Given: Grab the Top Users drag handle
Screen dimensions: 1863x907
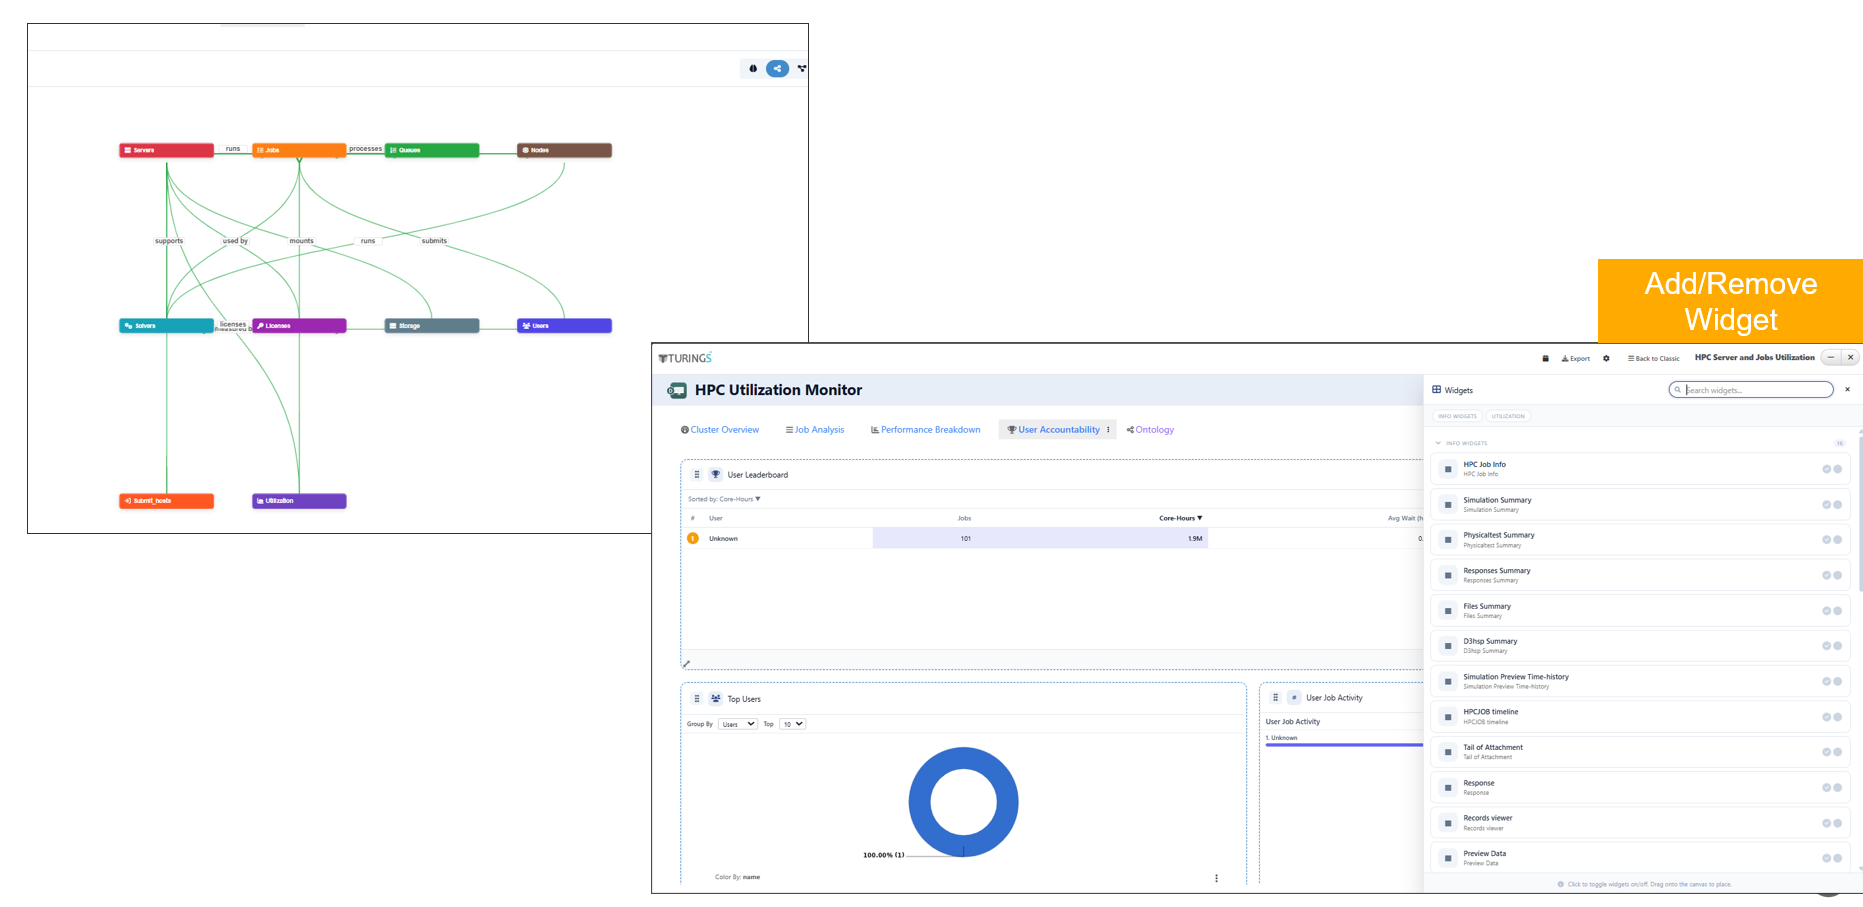Looking at the screenshot, I should coord(697,699).
